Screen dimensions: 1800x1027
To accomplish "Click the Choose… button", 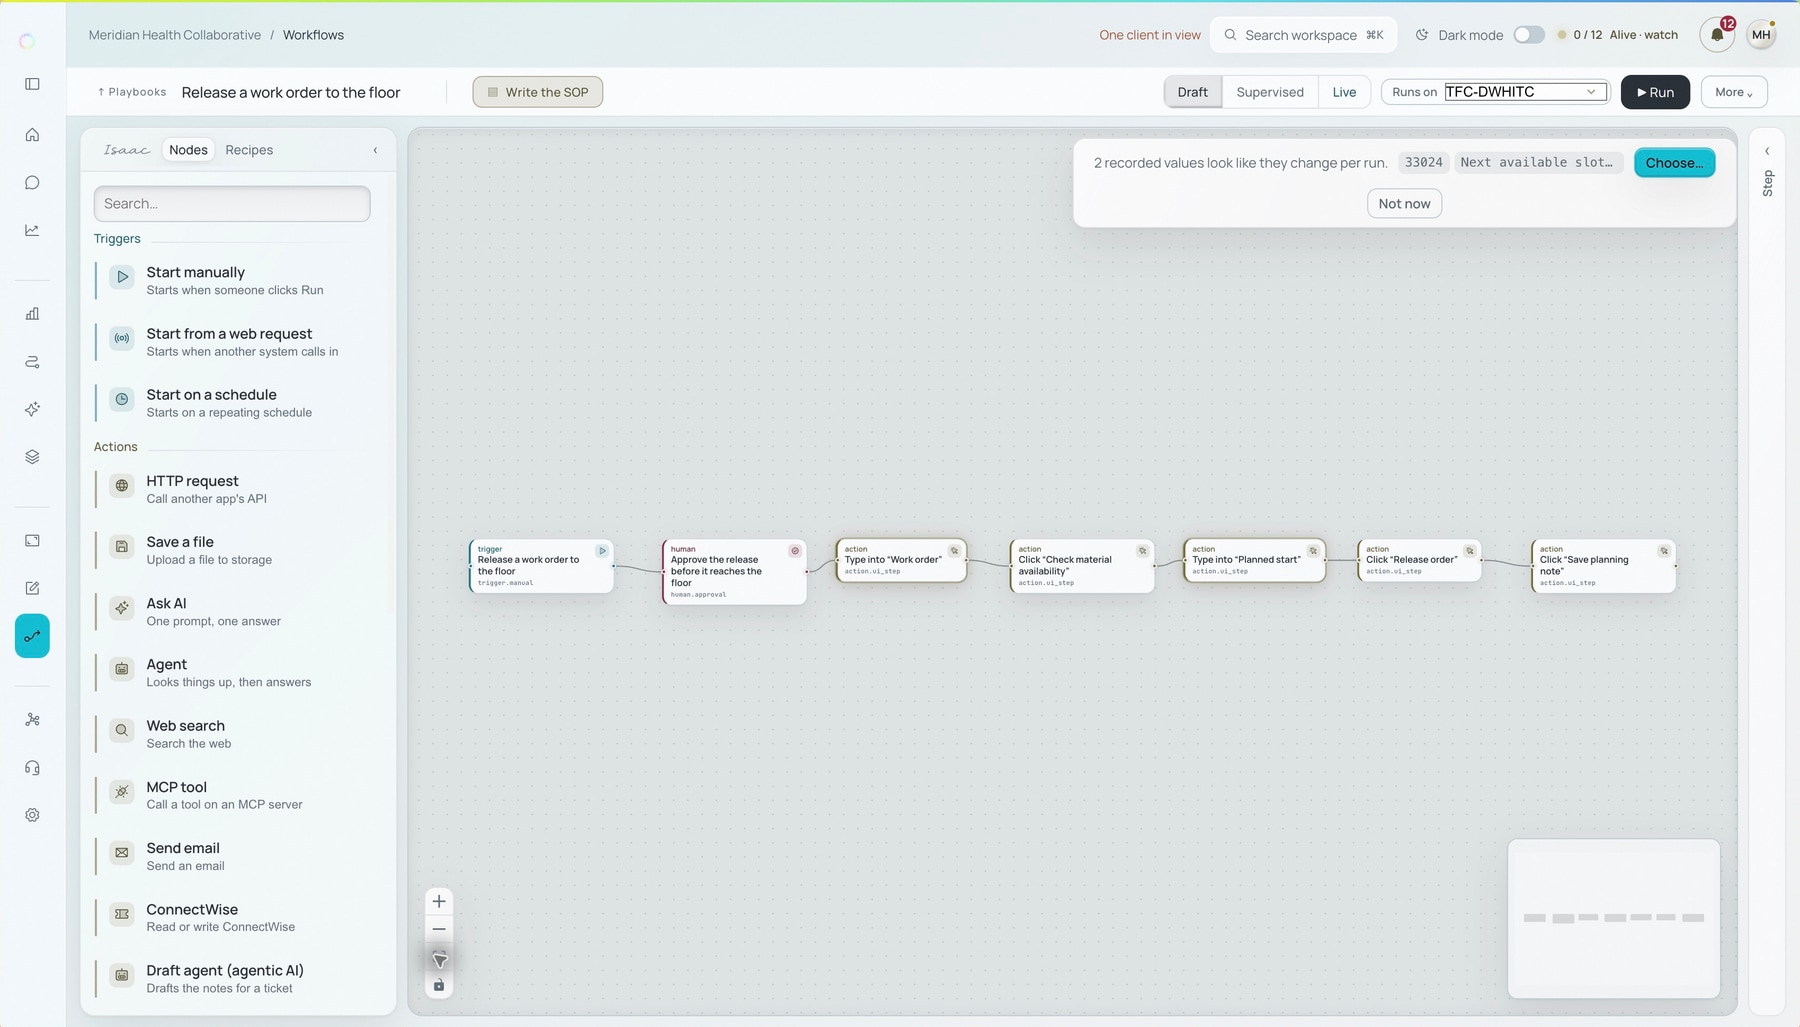I will pyautogui.click(x=1674, y=163).
